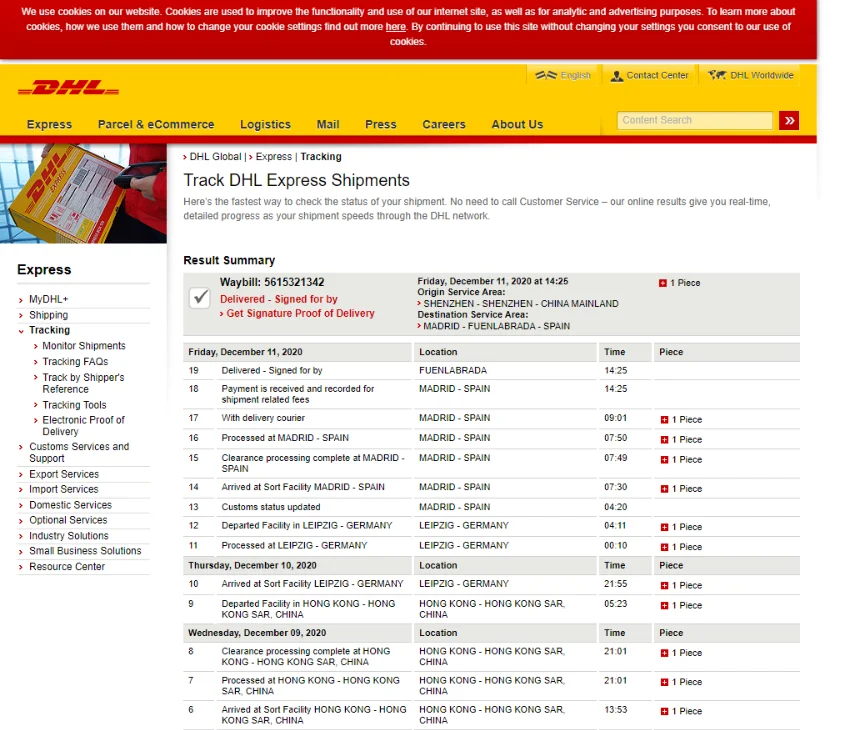Screen dimensions: 847x730
Task: Click the Express breadcrumb link
Action: tap(273, 157)
